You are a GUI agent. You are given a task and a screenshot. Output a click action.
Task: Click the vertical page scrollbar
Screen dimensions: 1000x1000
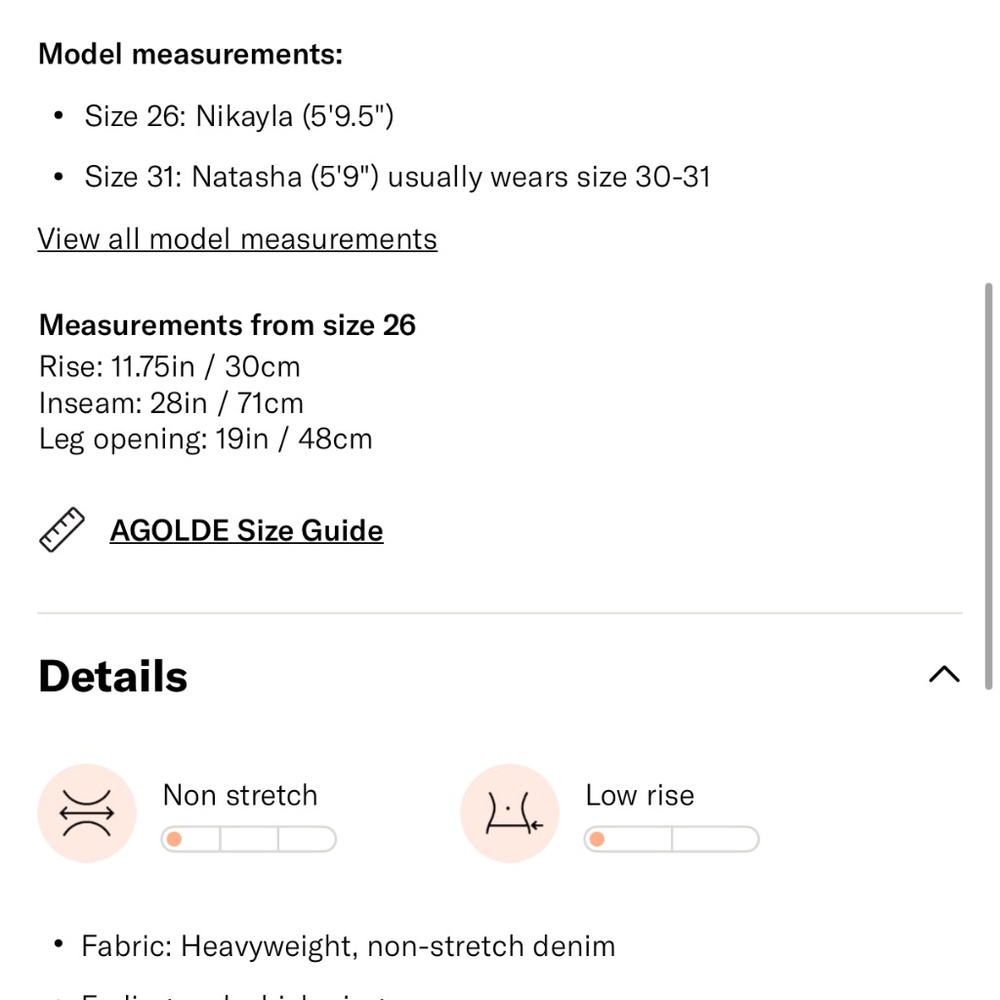[989, 485]
